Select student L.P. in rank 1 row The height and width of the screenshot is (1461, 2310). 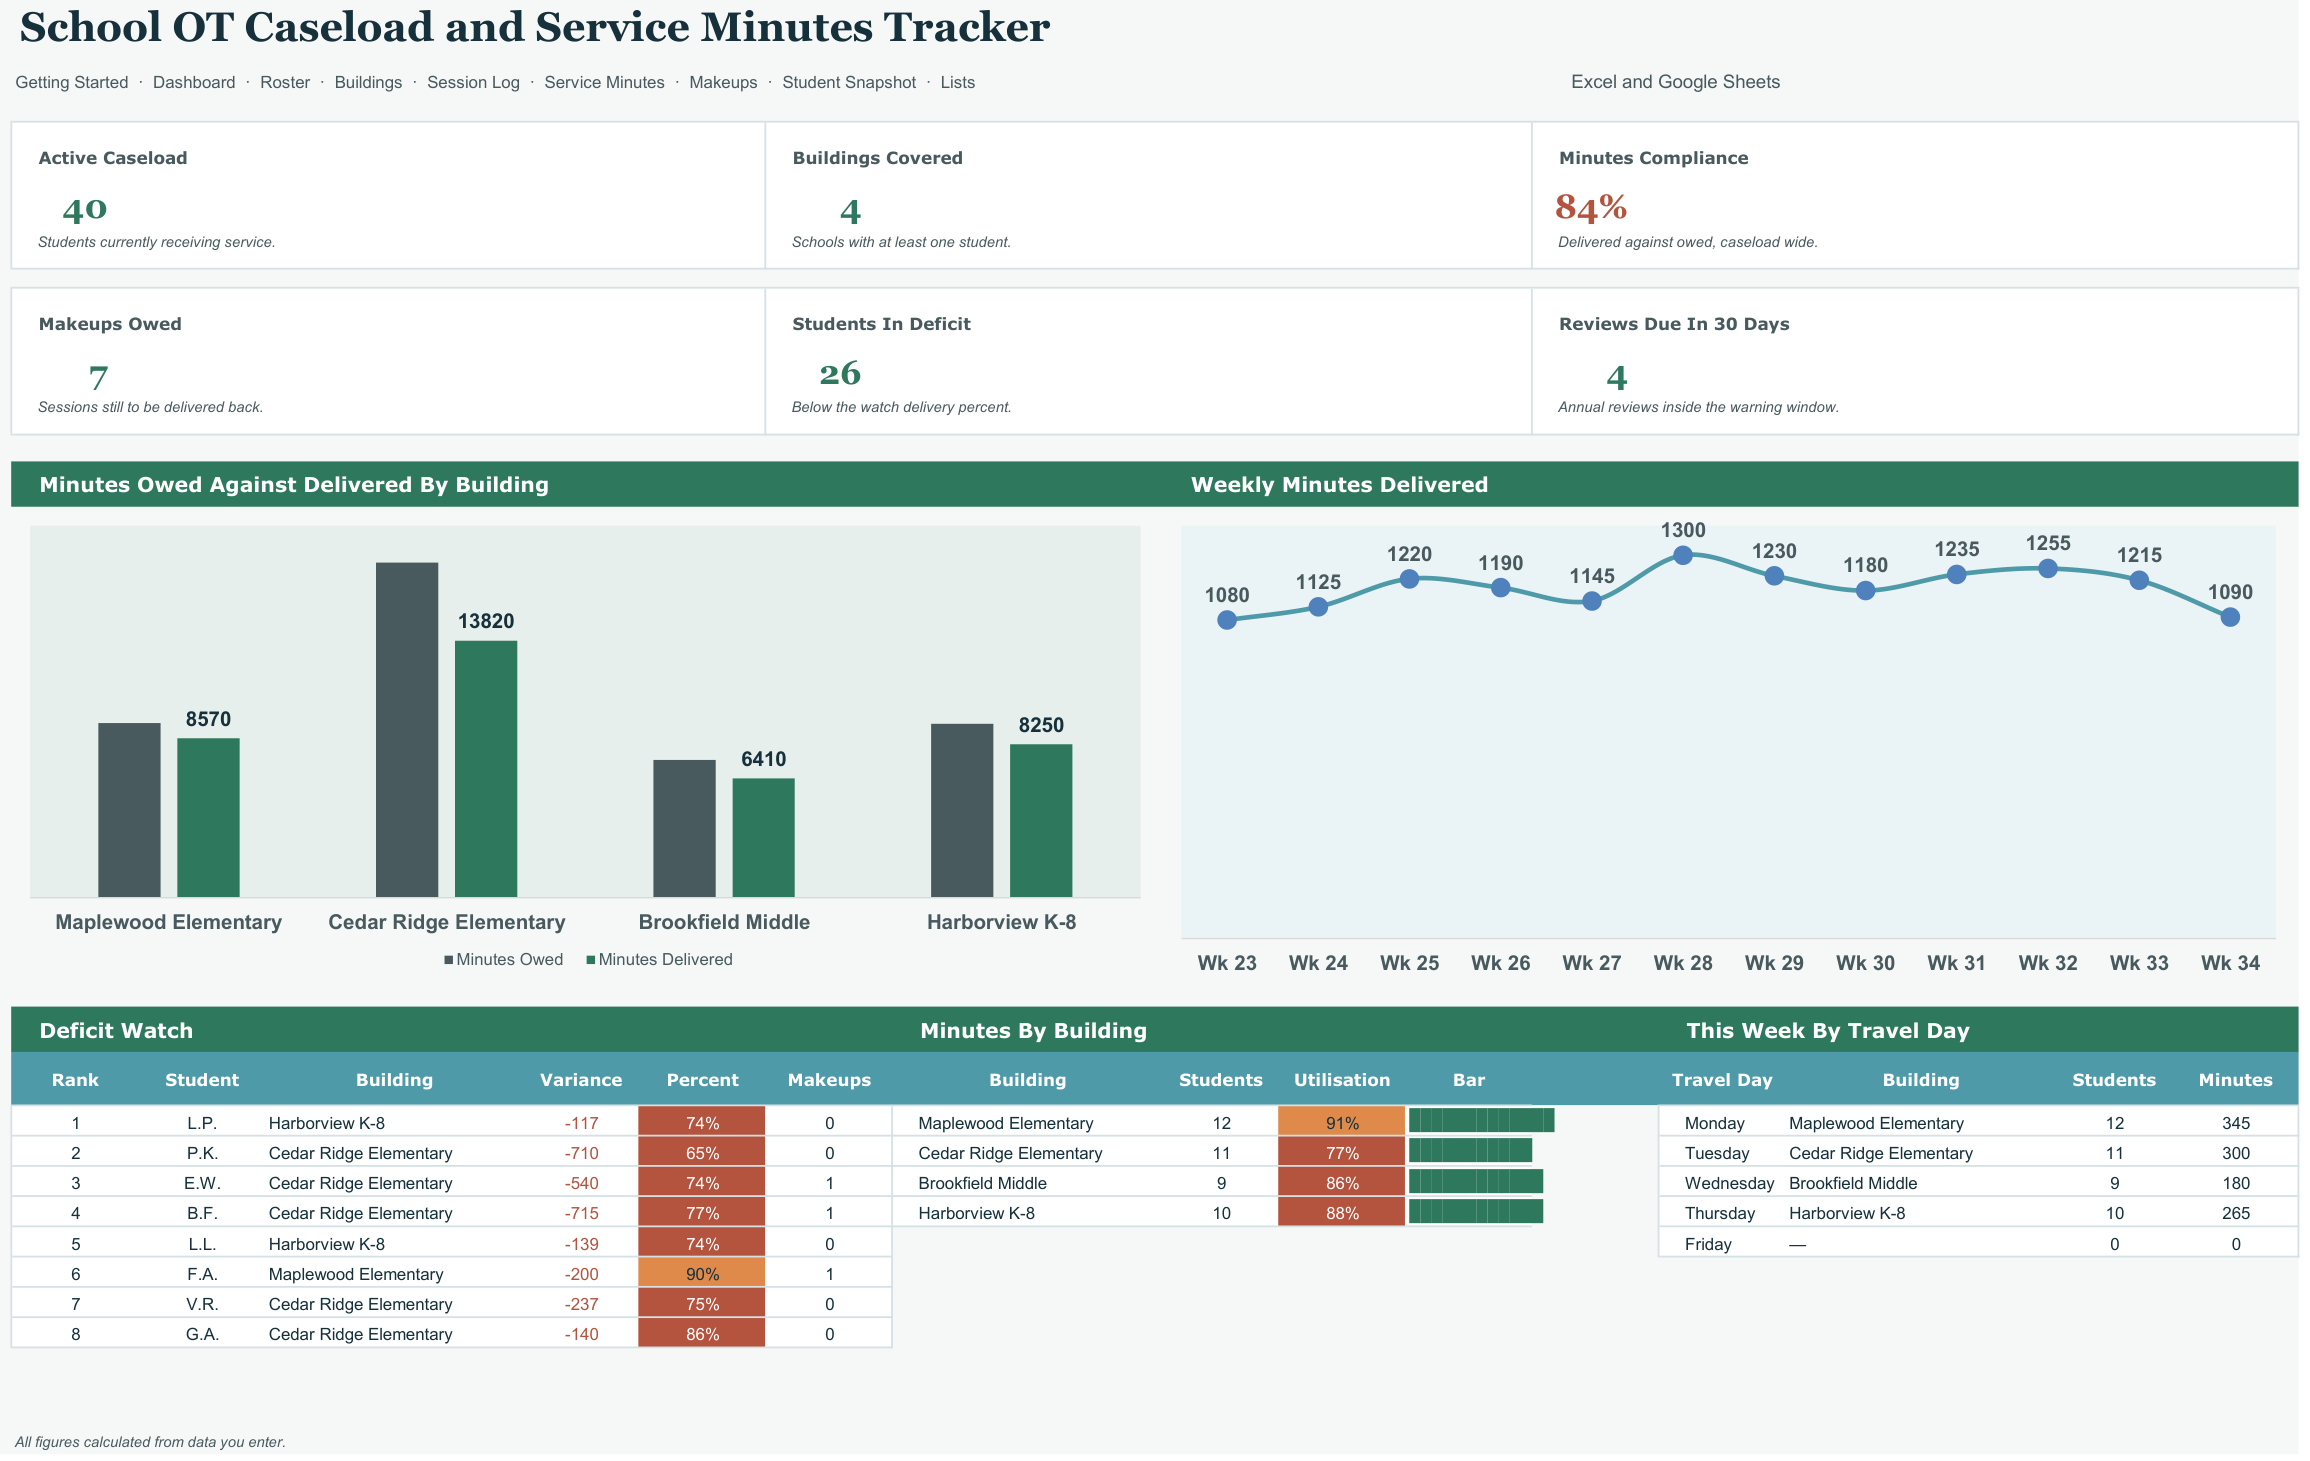point(202,1123)
